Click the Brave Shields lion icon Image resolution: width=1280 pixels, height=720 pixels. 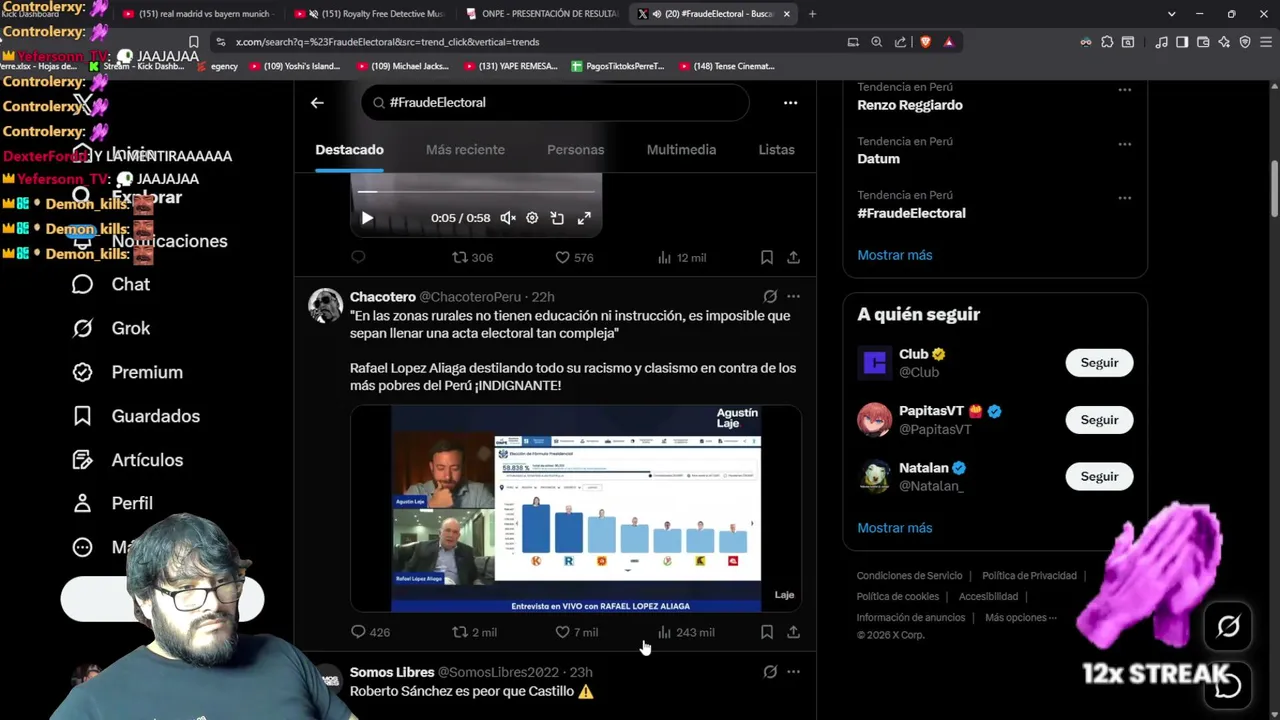tap(925, 42)
